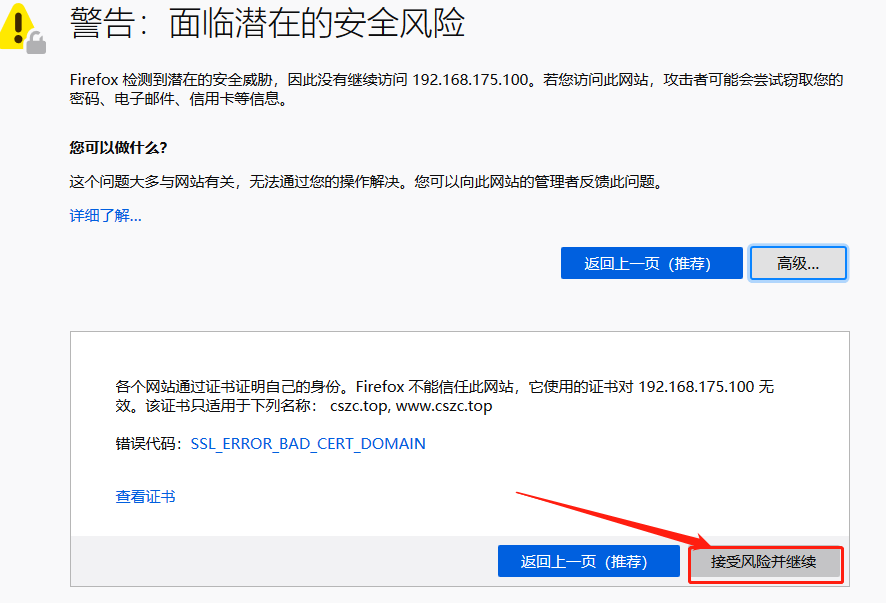Click the 高级... button

pyautogui.click(x=798, y=263)
